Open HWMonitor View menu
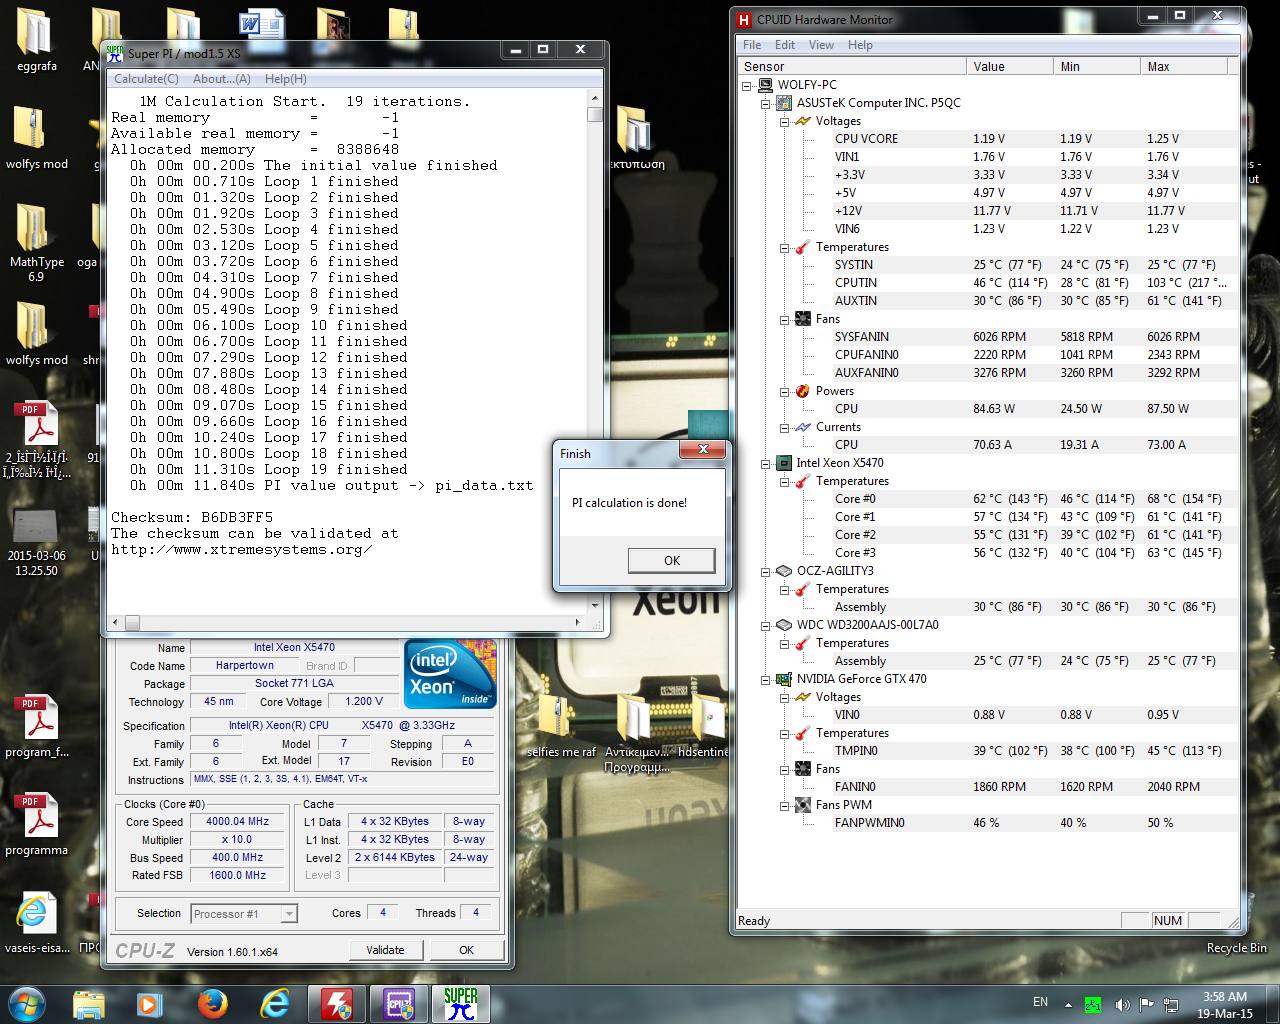Screen dimensions: 1280x1024 [x=821, y=45]
